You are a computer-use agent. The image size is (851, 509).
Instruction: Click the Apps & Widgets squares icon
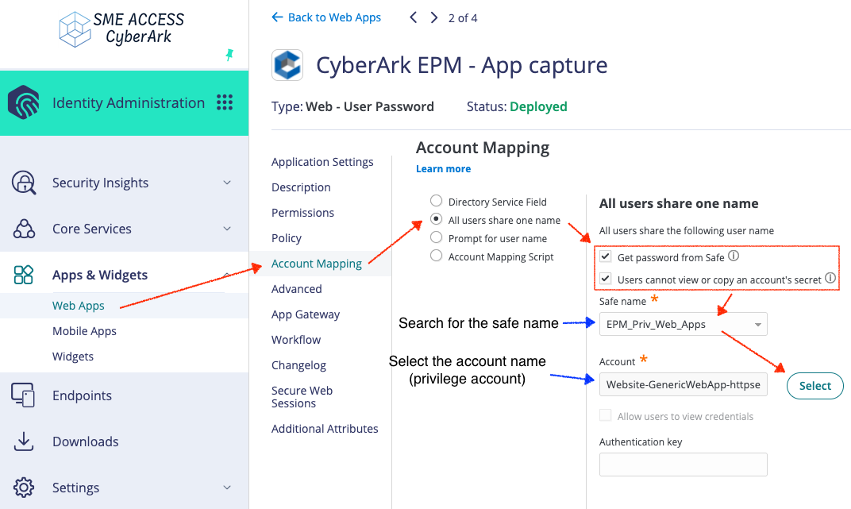click(23, 275)
